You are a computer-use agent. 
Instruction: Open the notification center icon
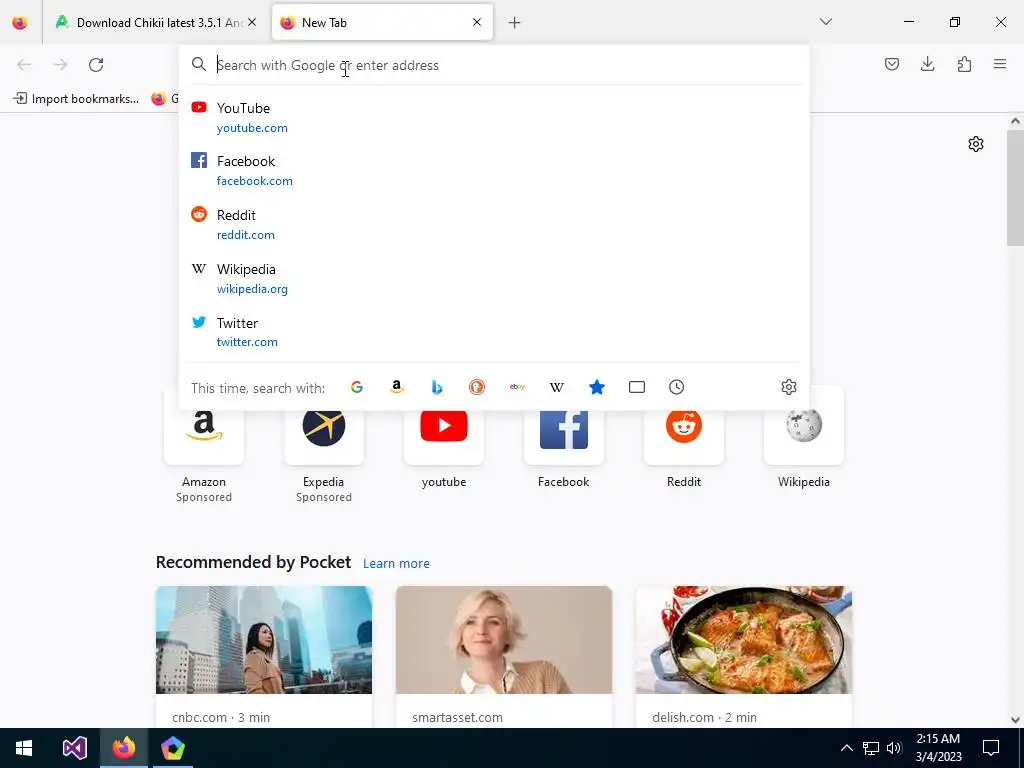pos(991,748)
